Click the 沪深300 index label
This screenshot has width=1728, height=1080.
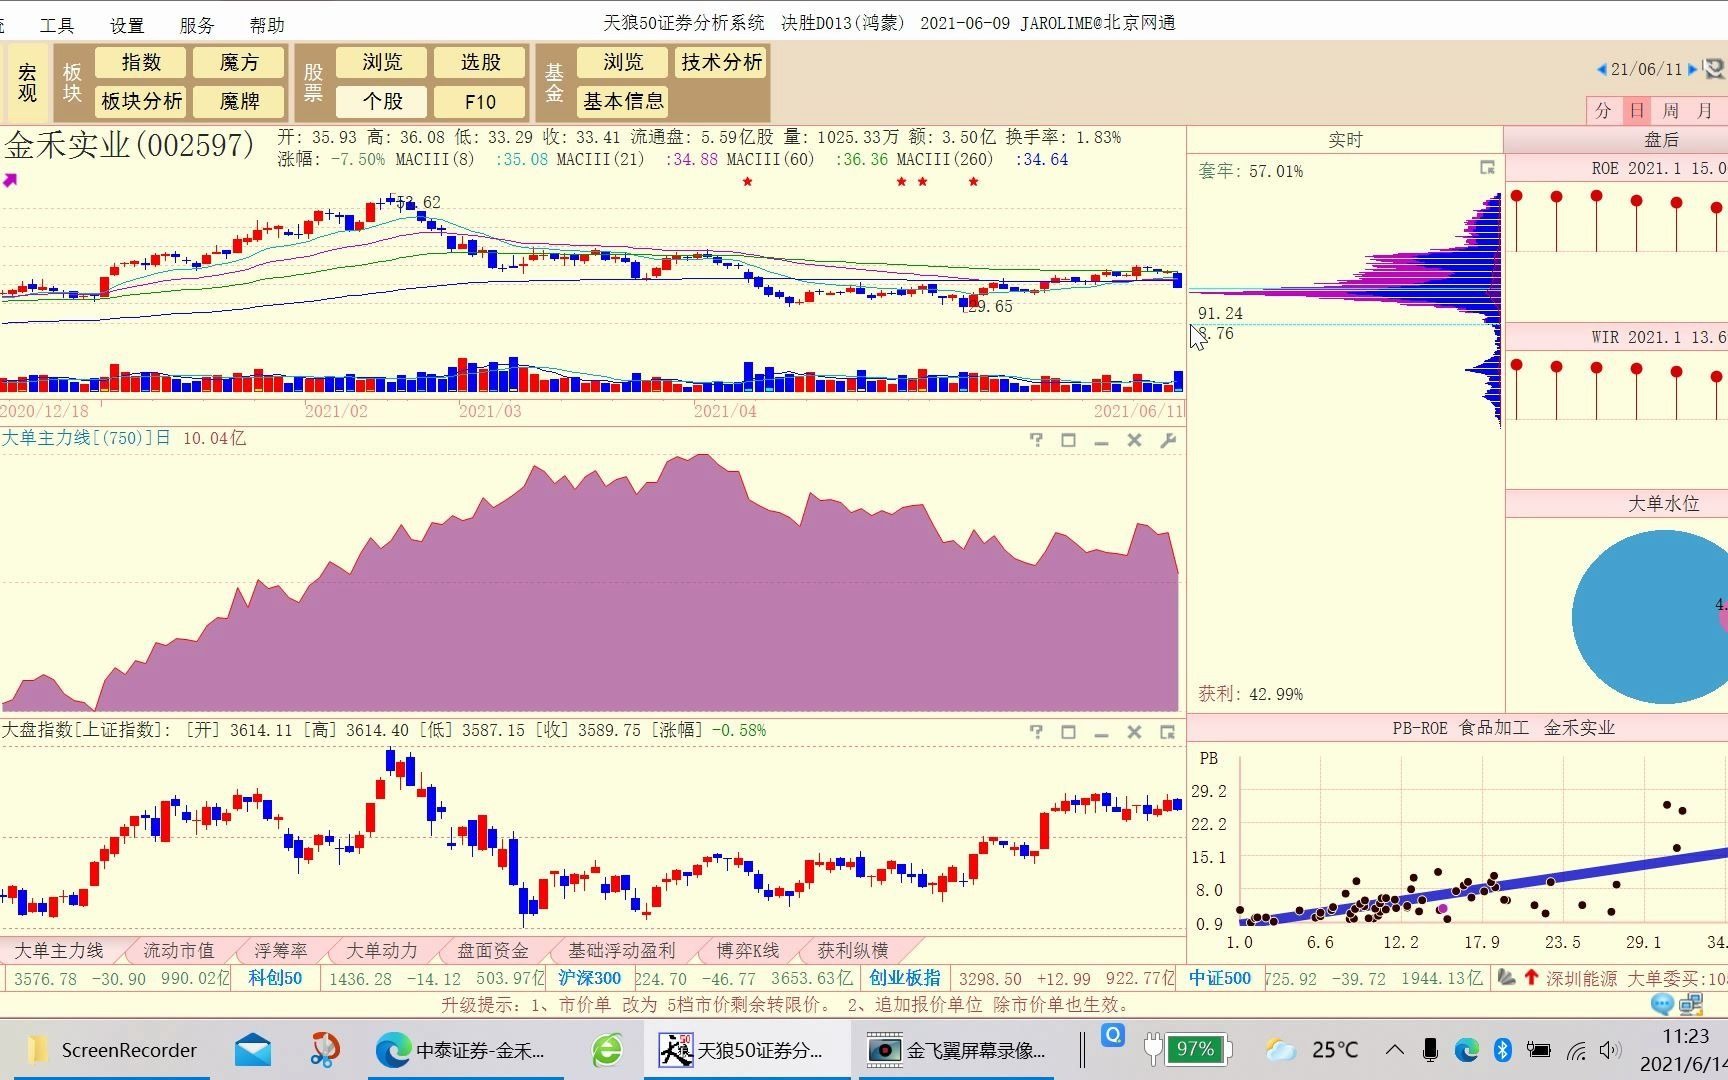[590, 978]
